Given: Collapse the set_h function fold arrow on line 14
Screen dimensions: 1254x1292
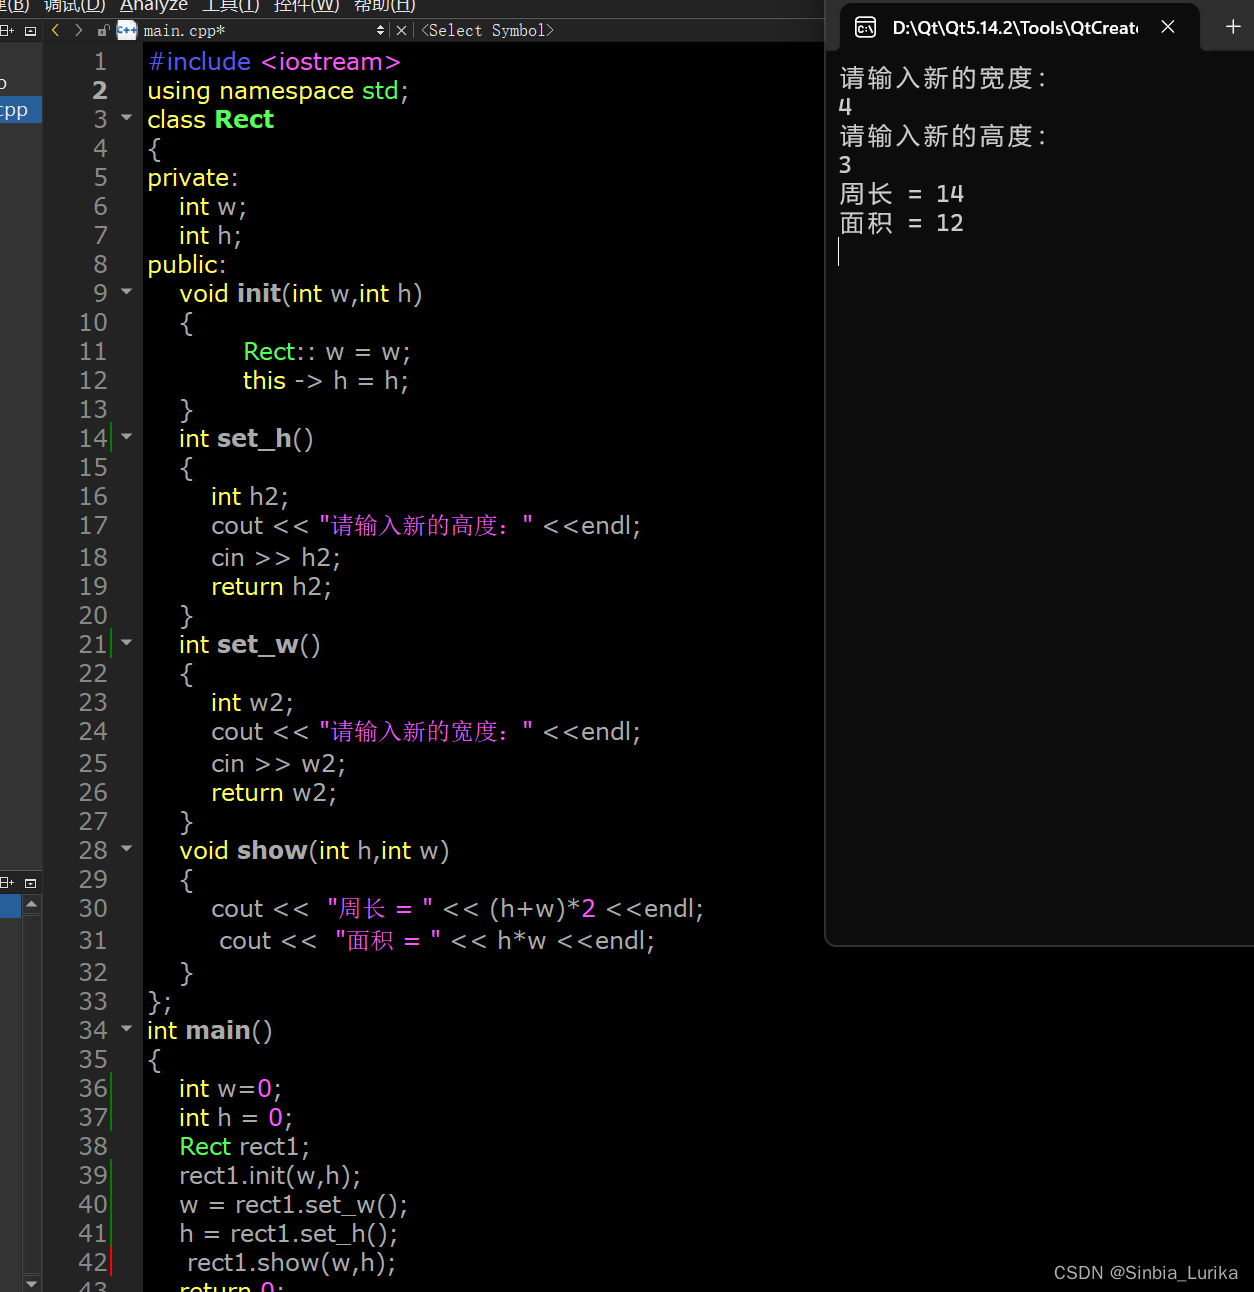Looking at the screenshot, I should [x=127, y=436].
